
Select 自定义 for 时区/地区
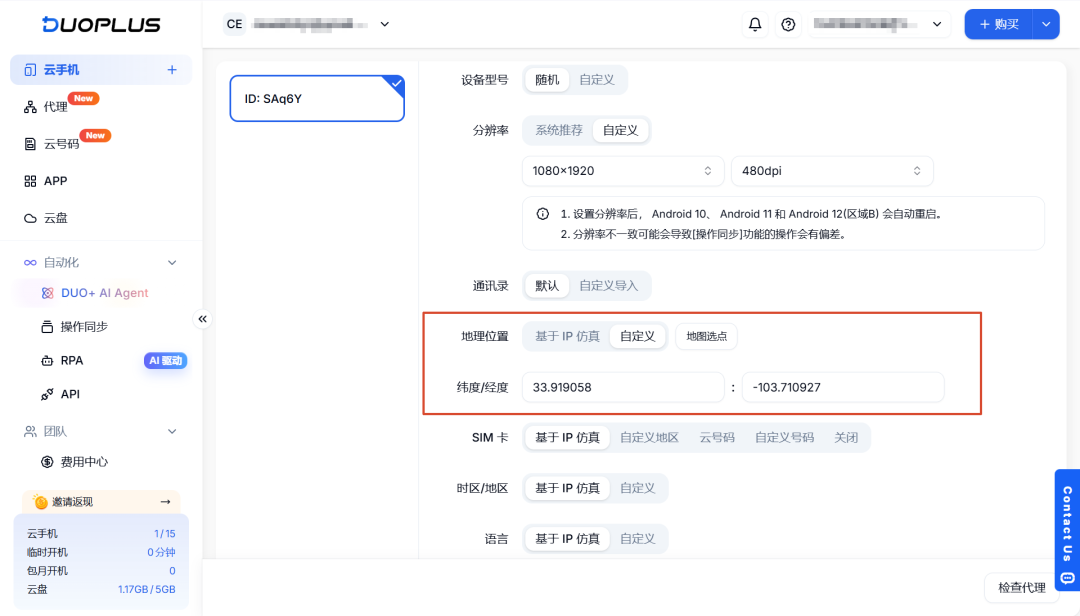point(637,489)
